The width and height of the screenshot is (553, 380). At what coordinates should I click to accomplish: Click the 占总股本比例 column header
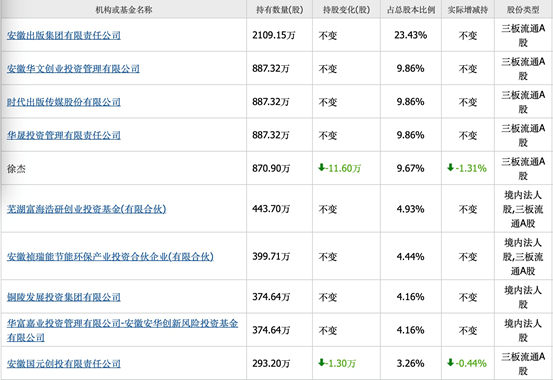(411, 10)
